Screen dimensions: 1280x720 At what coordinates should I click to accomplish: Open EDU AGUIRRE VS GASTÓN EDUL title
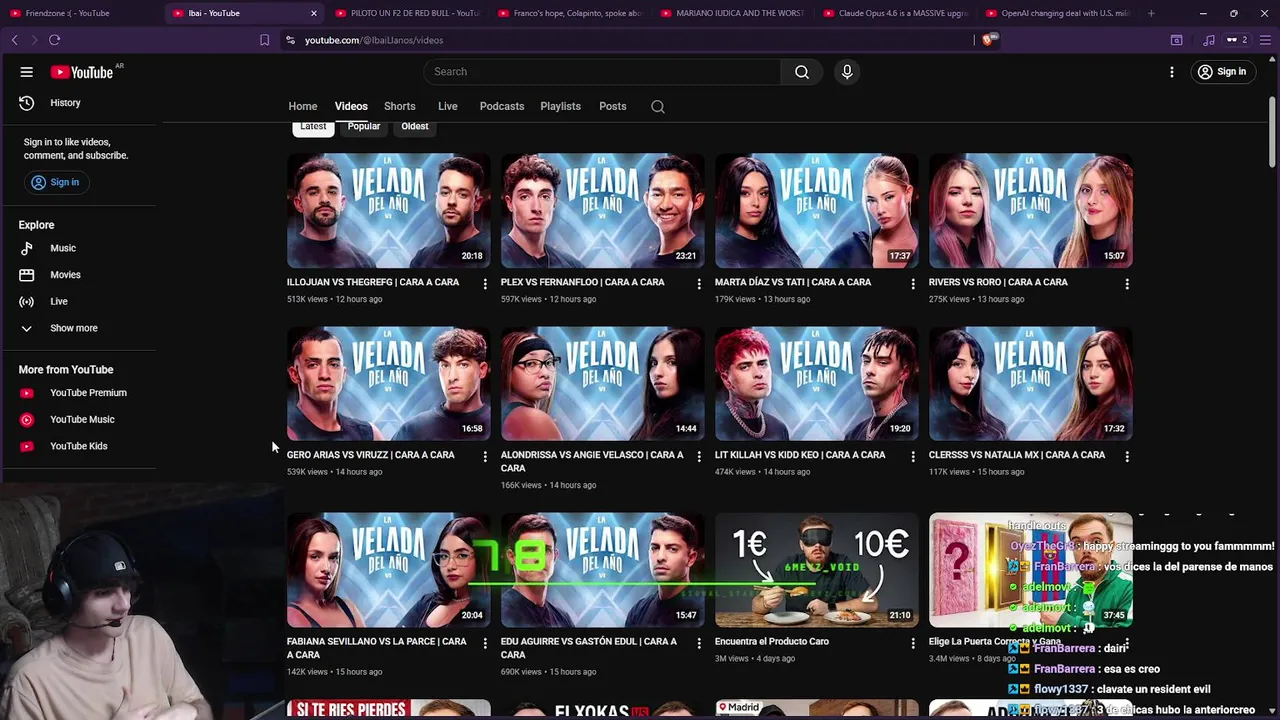[x=589, y=649]
